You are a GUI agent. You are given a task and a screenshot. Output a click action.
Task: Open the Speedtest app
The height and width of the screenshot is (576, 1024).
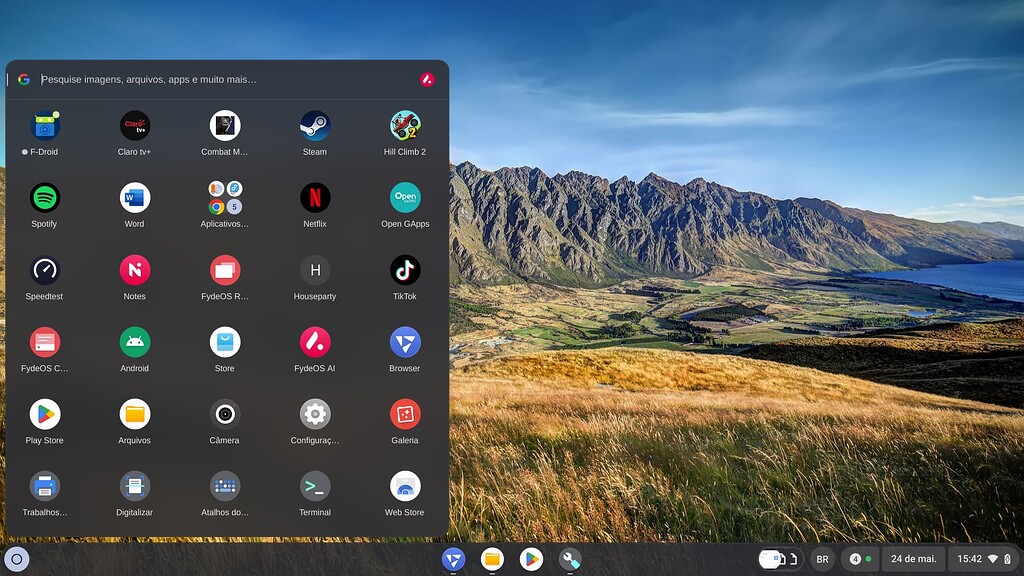(44, 270)
